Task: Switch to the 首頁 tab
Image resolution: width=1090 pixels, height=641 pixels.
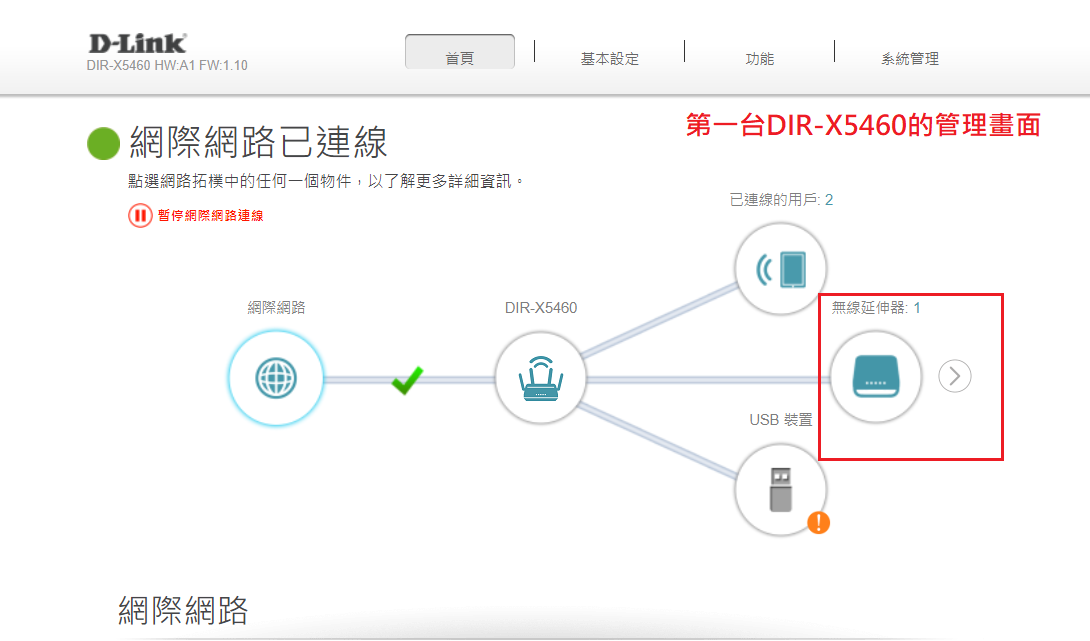Action: [x=460, y=58]
